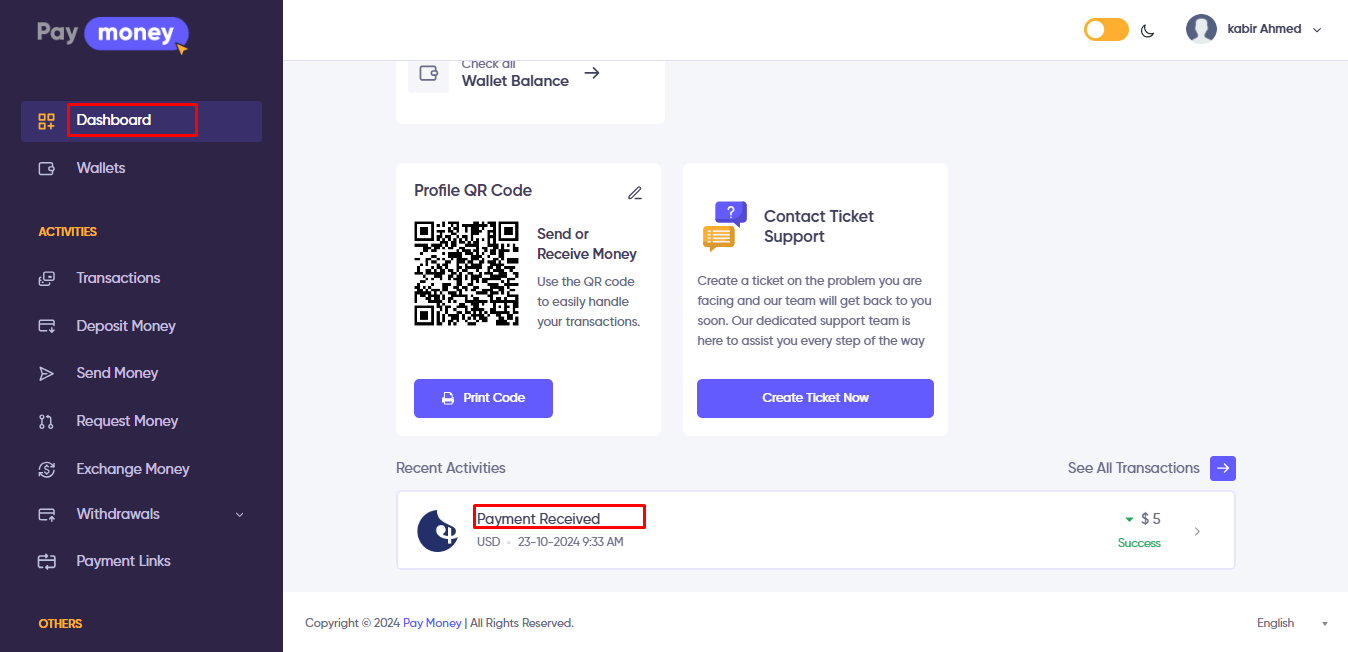
Task: Click the profile QR code image
Action: [467, 273]
